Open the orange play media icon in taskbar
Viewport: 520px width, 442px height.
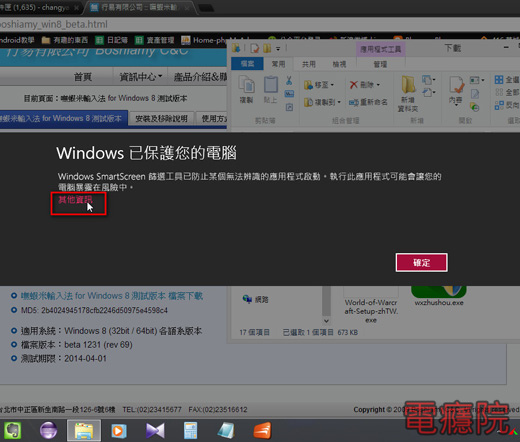point(119,431)
